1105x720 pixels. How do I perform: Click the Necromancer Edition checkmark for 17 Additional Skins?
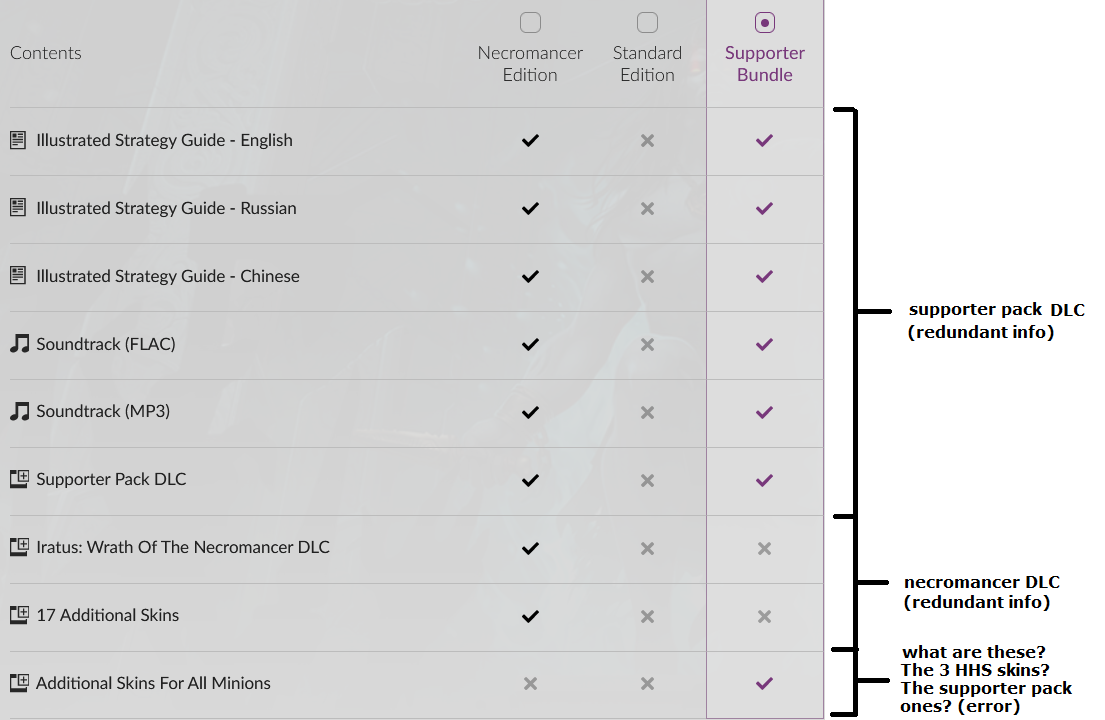[530, 616]
